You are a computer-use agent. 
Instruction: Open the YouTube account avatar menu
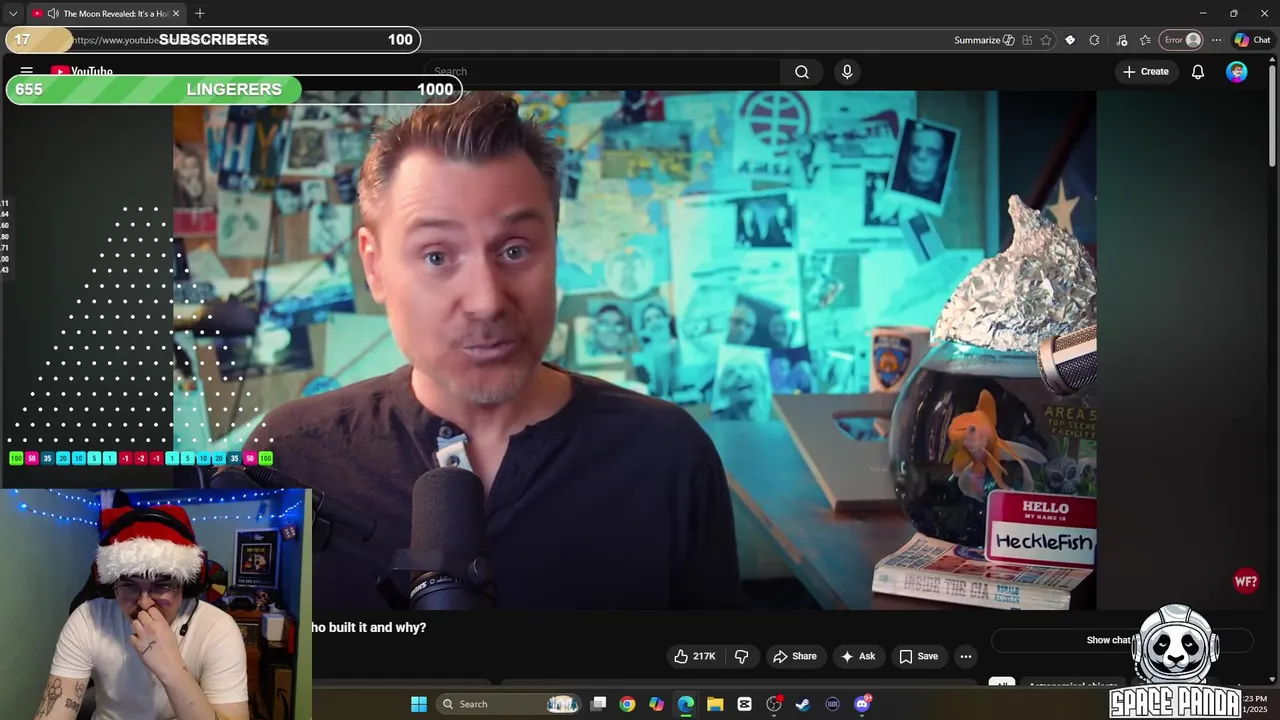(1237, 72)
